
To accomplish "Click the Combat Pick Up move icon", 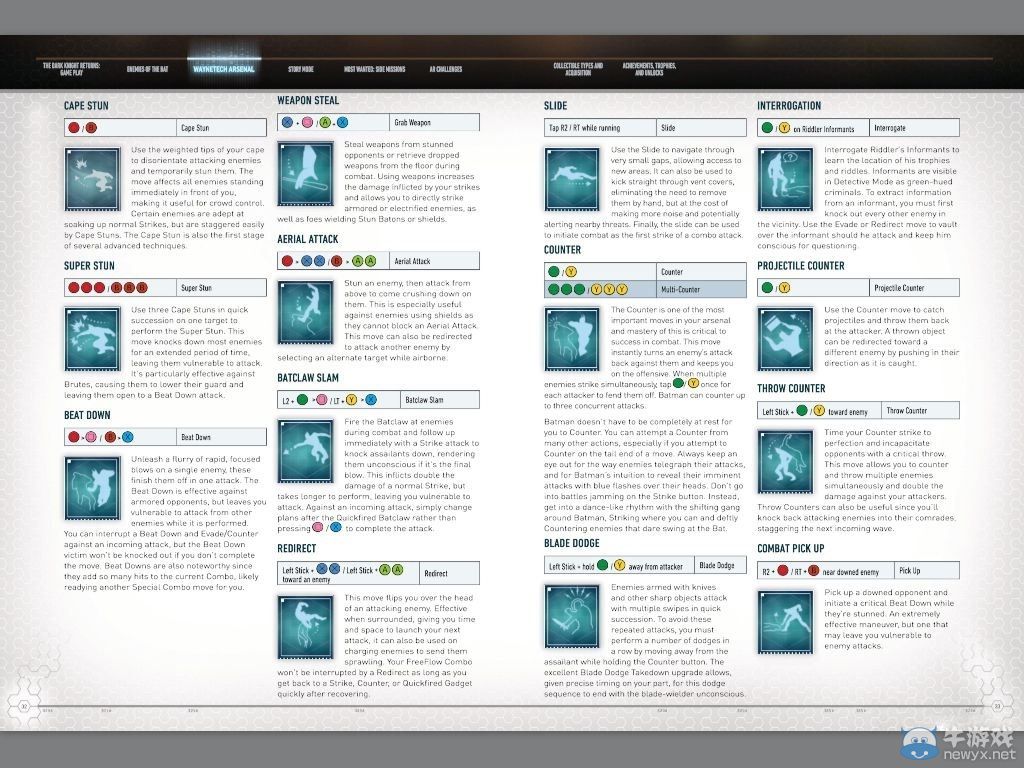I will click(x=786, y=618).
